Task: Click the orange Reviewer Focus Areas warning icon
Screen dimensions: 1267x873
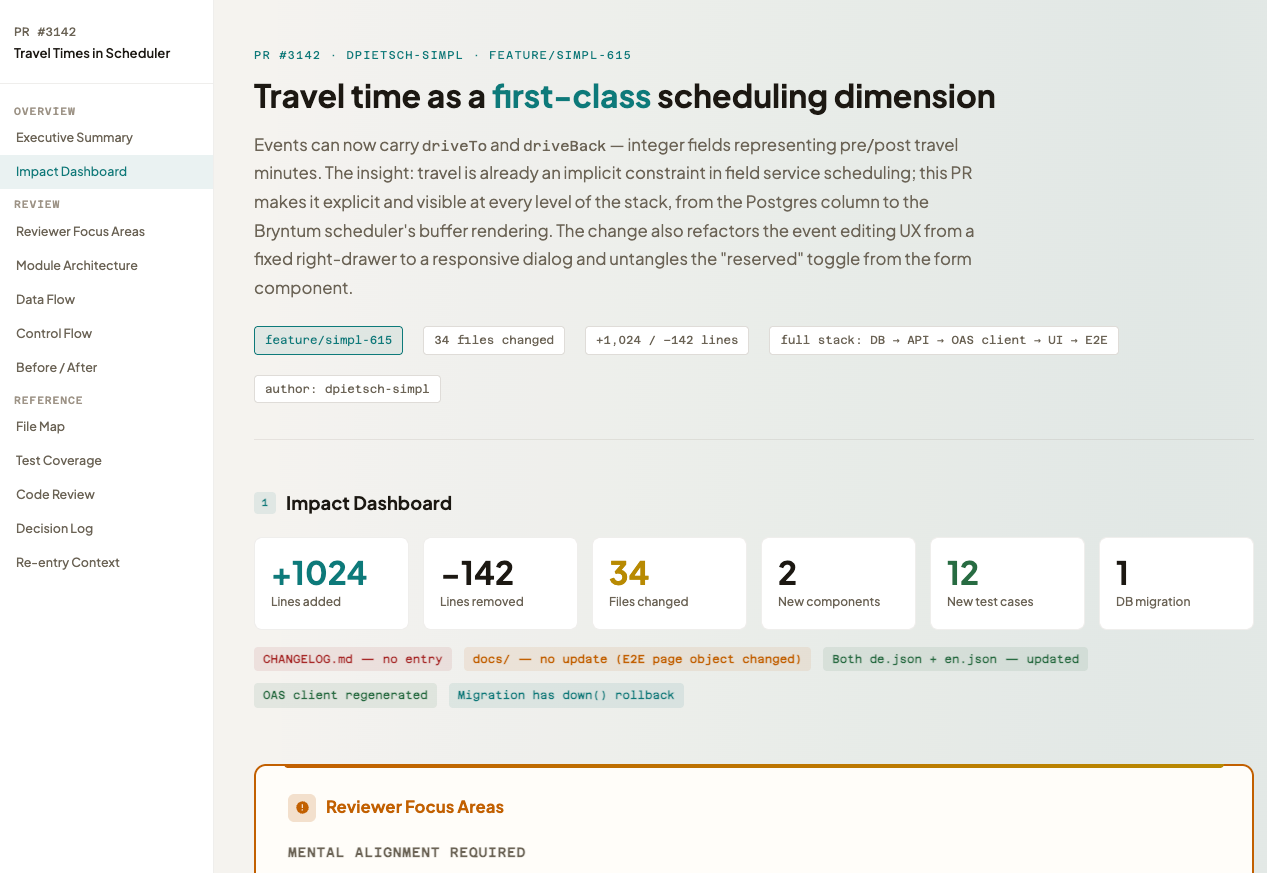Action: pos(302,808)
